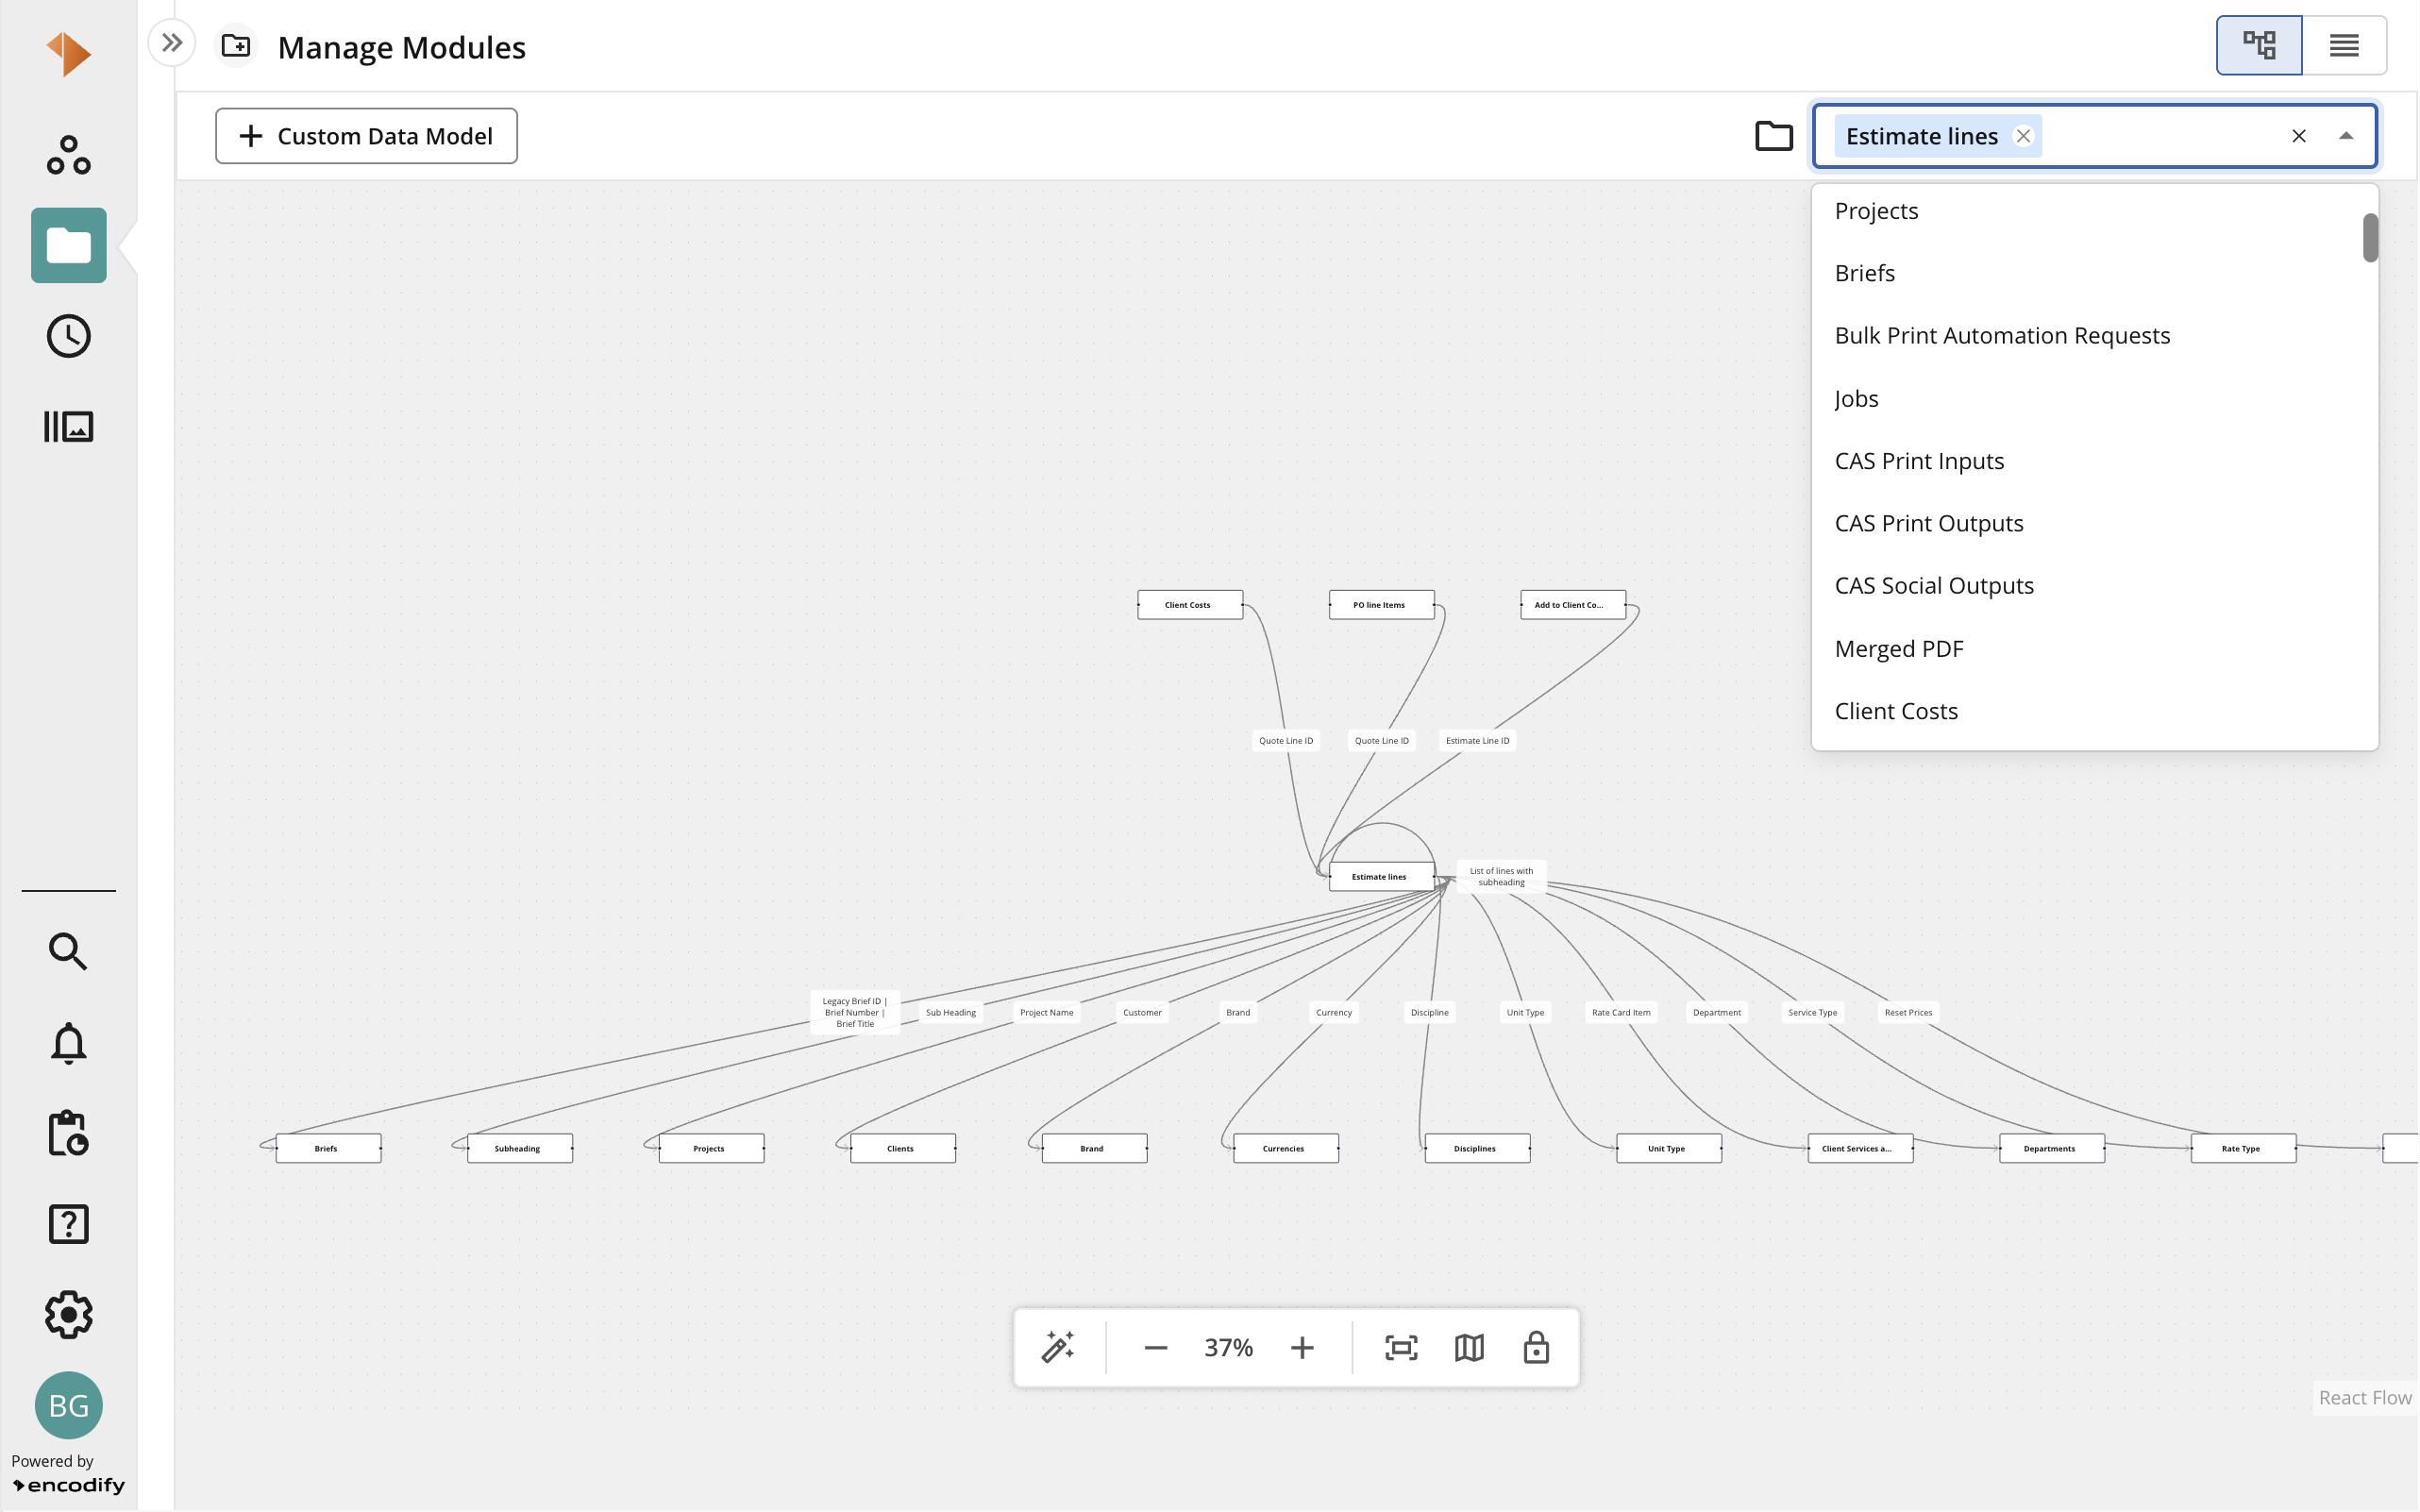Click the fit view icon
The width and height of the screenshot is (2420, 1512).
1401,1347
